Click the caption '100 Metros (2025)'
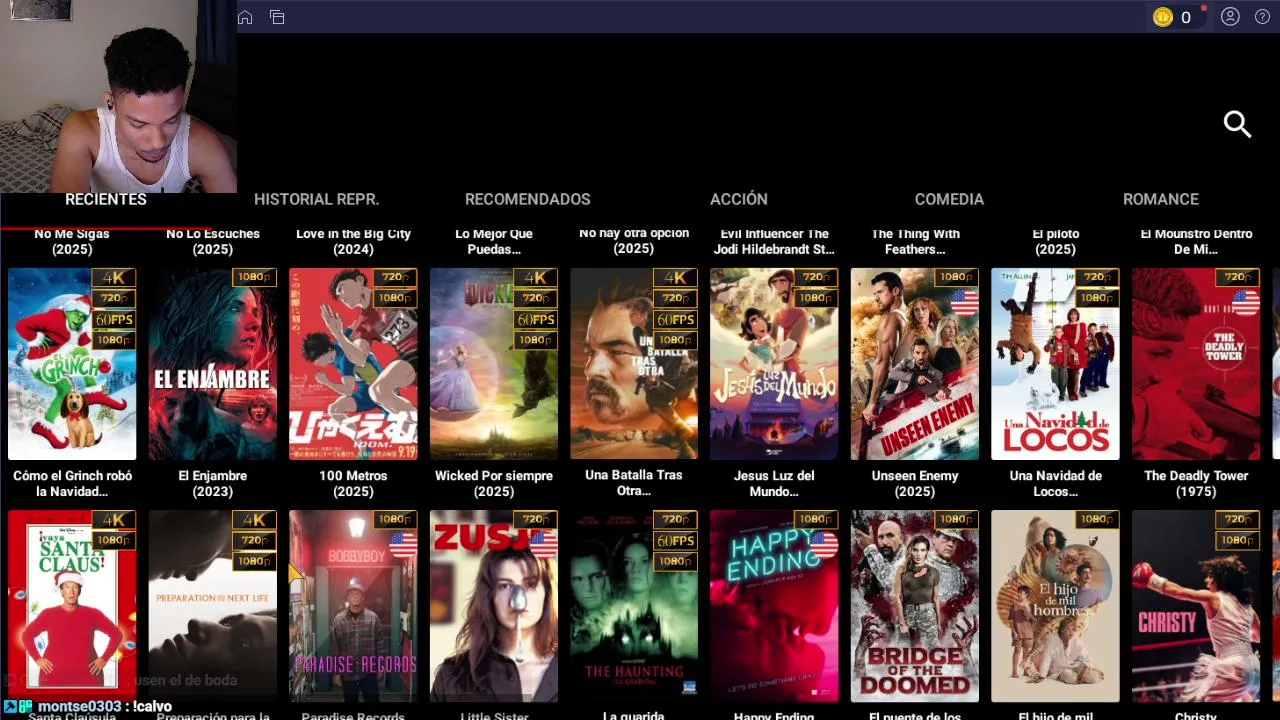The image size is (1280, 720). [x=353, y=483]
